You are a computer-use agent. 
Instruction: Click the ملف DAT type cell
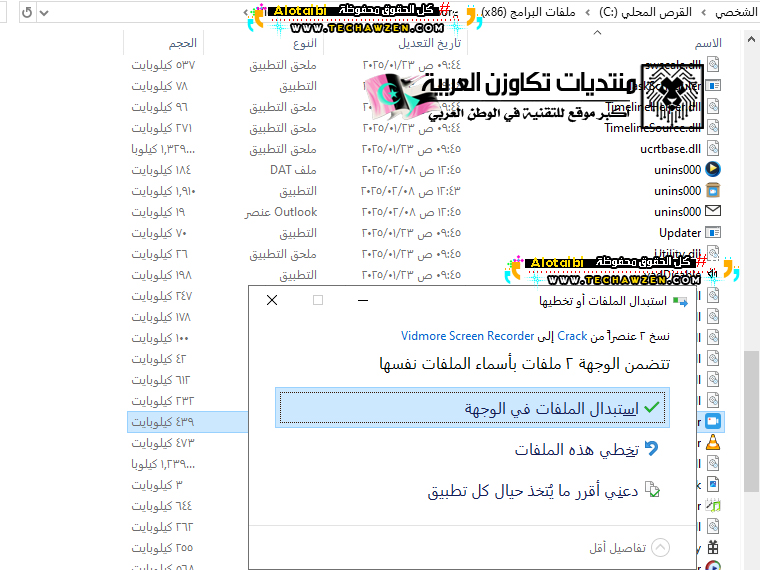pyautogui.click(x=293, y=170)
